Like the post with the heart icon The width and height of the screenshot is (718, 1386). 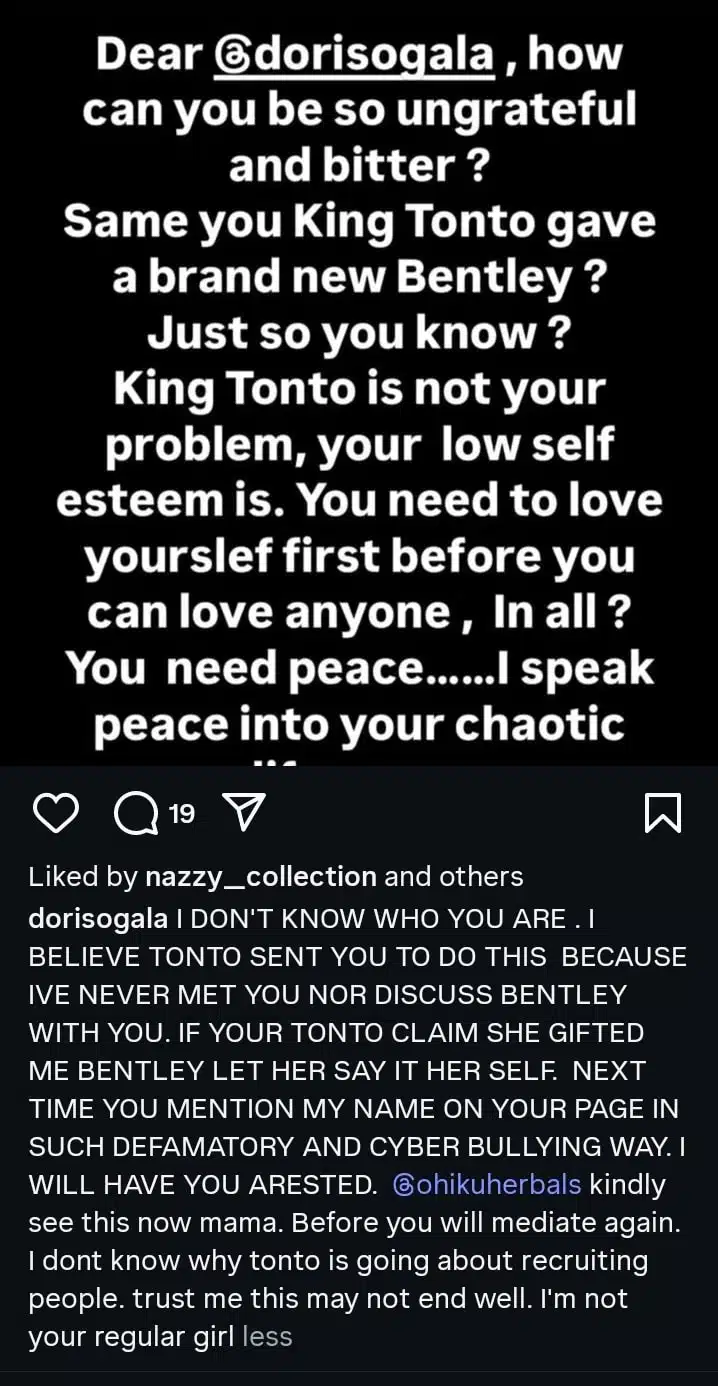(55, 814)
